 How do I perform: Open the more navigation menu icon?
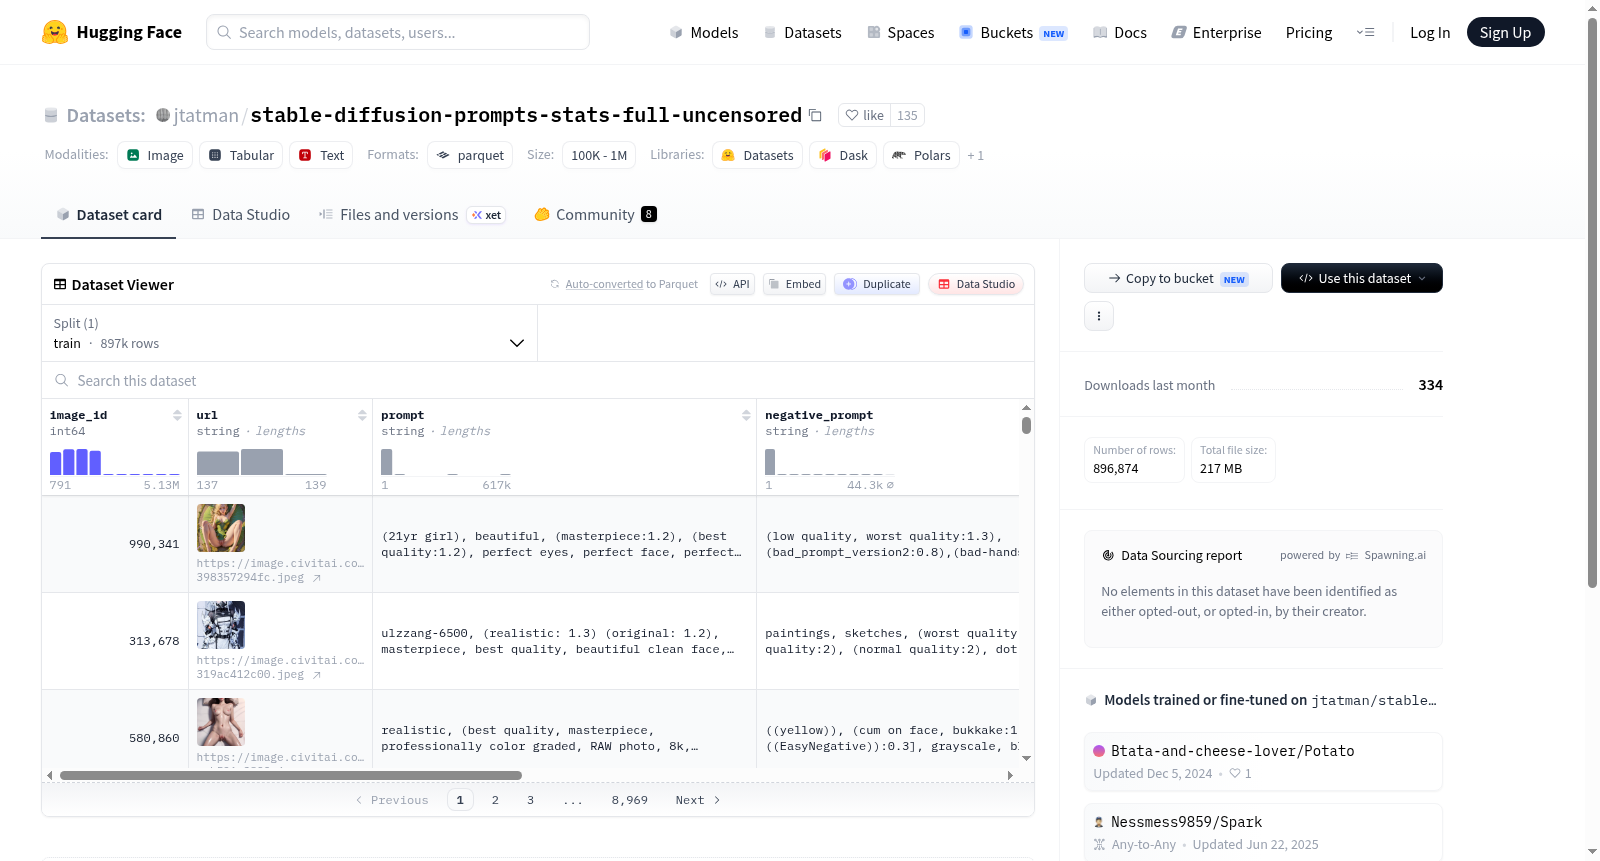tap(1365, 32)
